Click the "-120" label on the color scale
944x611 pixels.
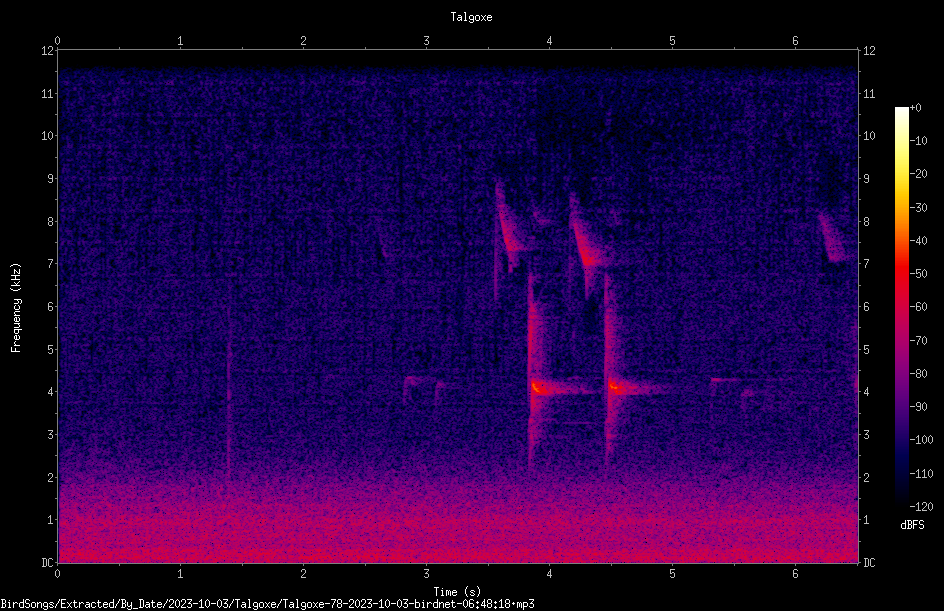tap(921, 507)
